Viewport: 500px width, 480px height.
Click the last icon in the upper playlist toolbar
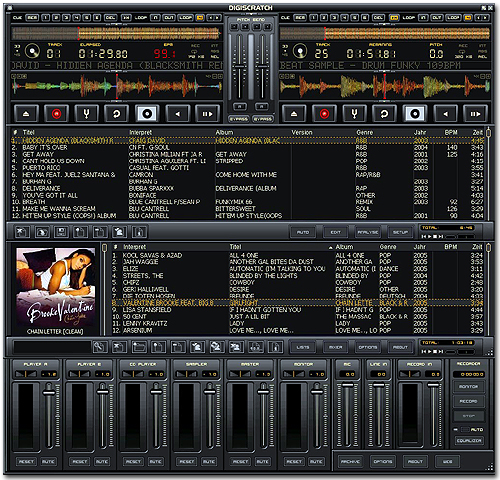click(x=139, y=232)
